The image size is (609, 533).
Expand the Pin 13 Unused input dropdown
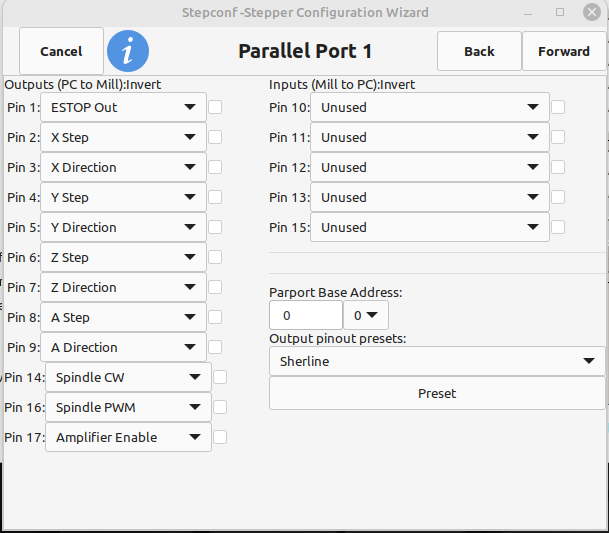coord(430,197)
